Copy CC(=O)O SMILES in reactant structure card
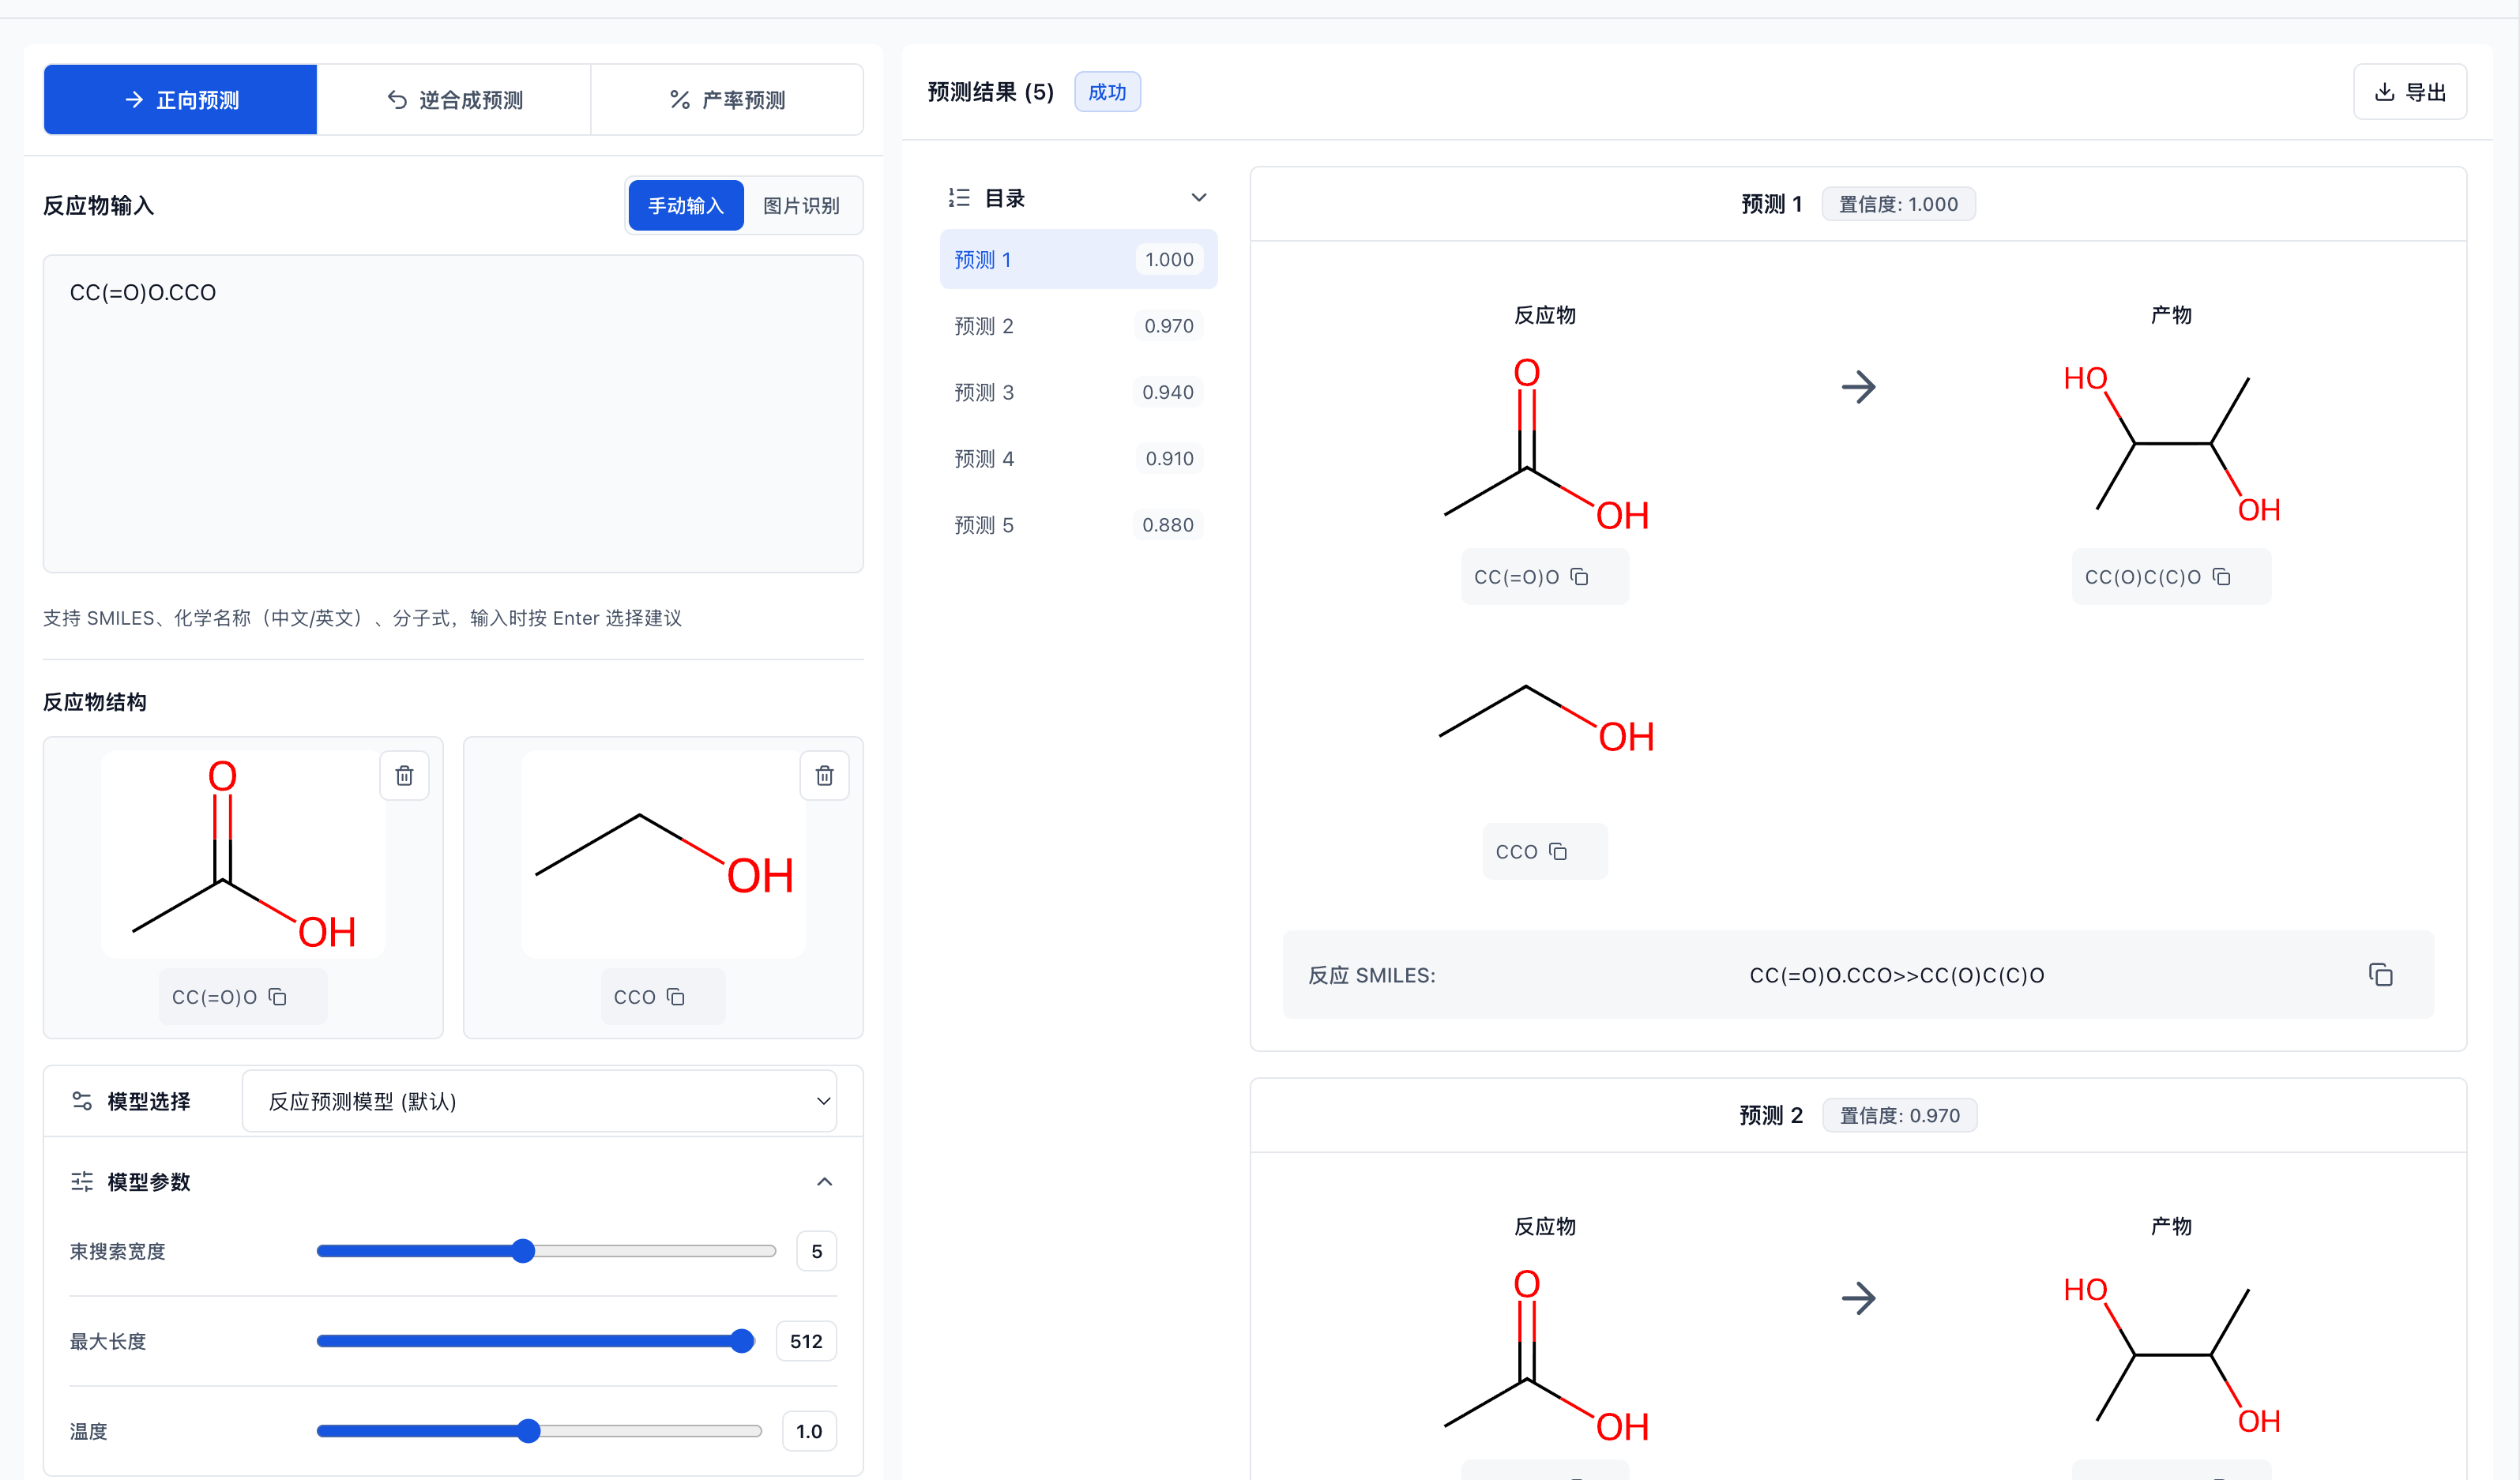This screenshot has width=2520, height=1480. click(278, 997)
